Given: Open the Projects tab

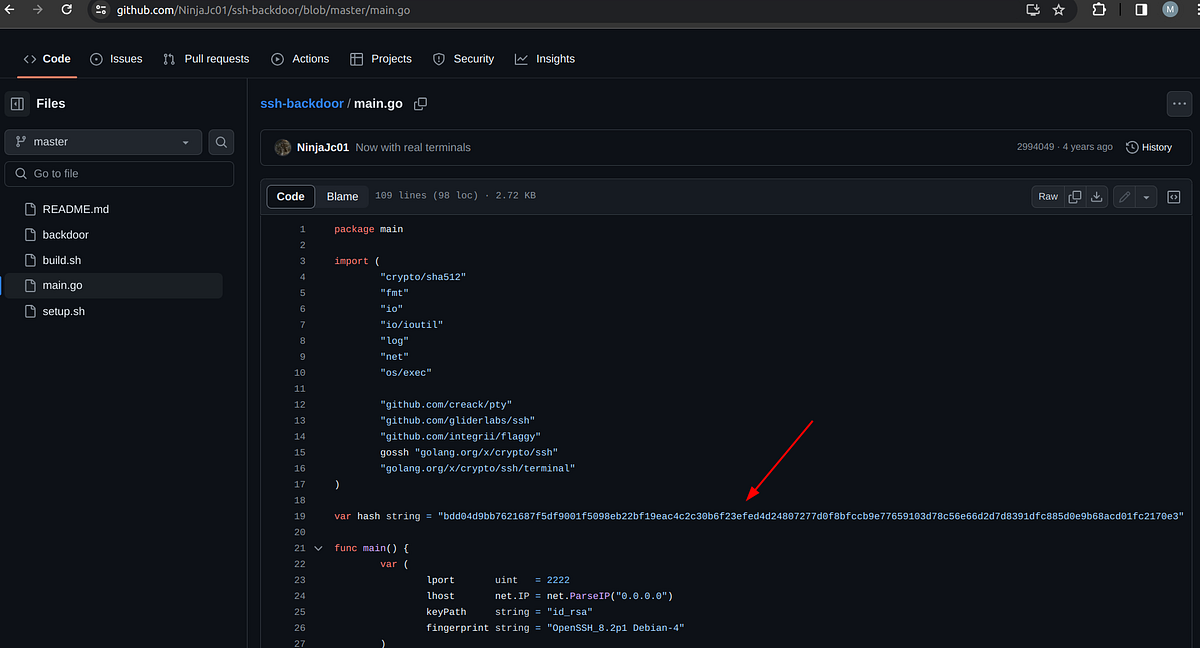Looking at the screenshot, I should coord(381,59).
